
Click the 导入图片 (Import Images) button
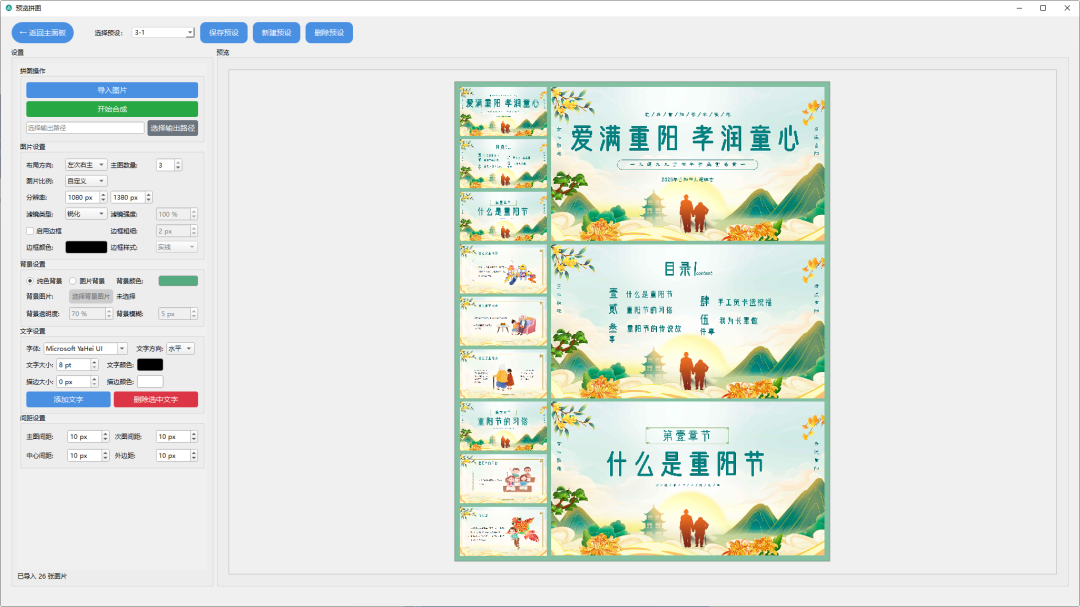pos(112,91)
